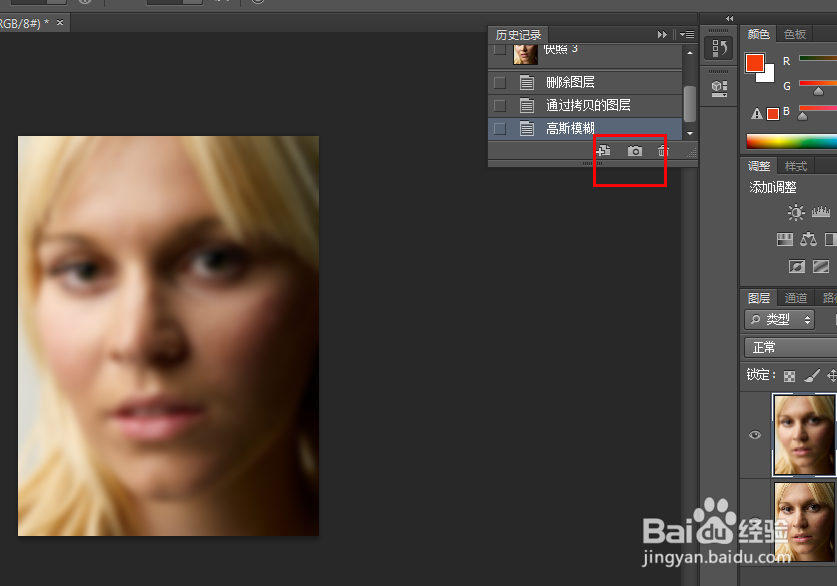Click the gamut-safe color swatch beside the warning

pos(772,114)
